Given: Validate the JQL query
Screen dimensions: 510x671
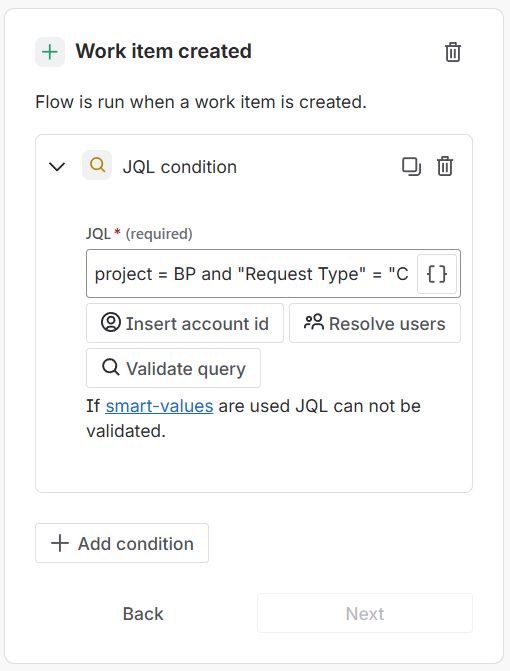Looking at the screenshot, I should point(173,368).
